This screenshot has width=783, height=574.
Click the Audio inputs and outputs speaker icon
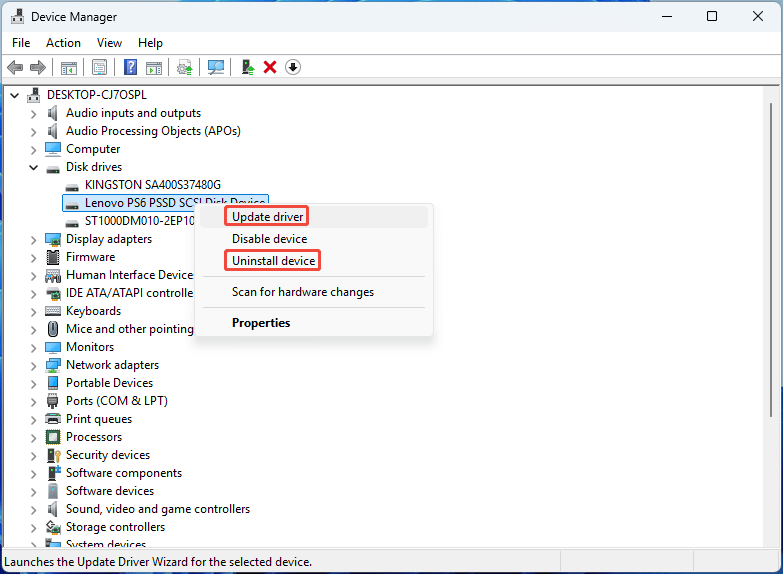52,113
